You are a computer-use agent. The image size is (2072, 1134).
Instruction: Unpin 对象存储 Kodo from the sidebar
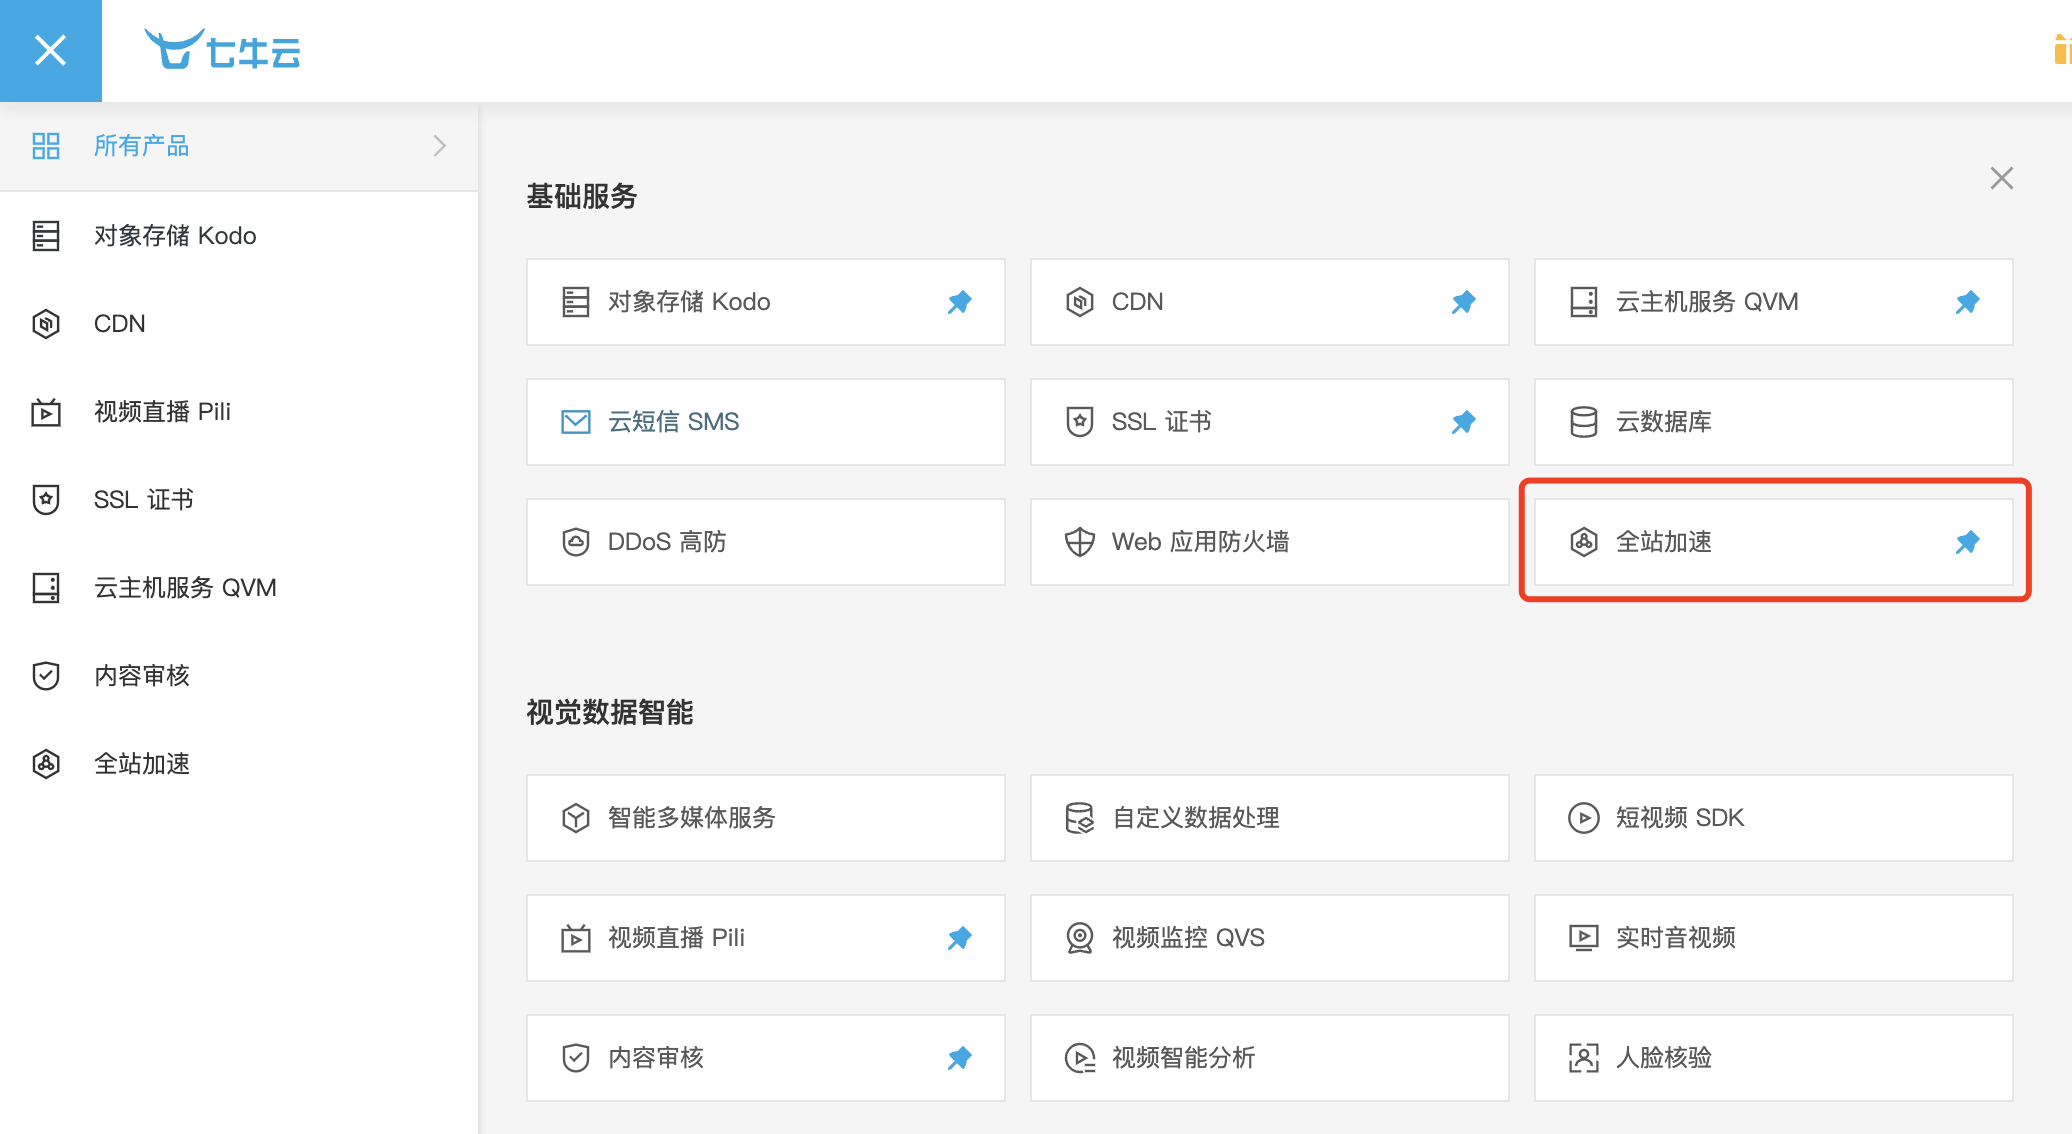(960, 302)
